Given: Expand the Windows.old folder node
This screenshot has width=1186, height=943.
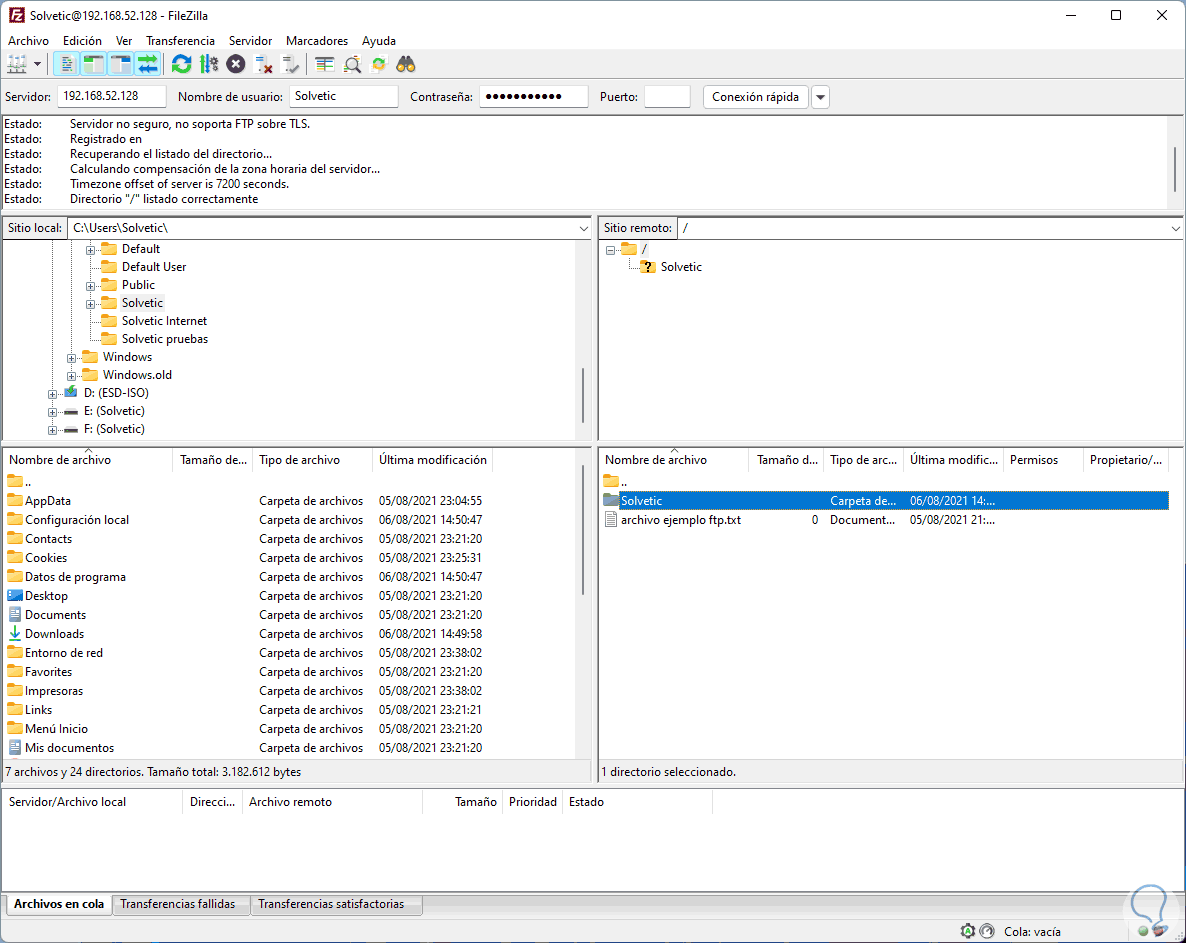Looking at the screenshot, I should click(71, 376).
